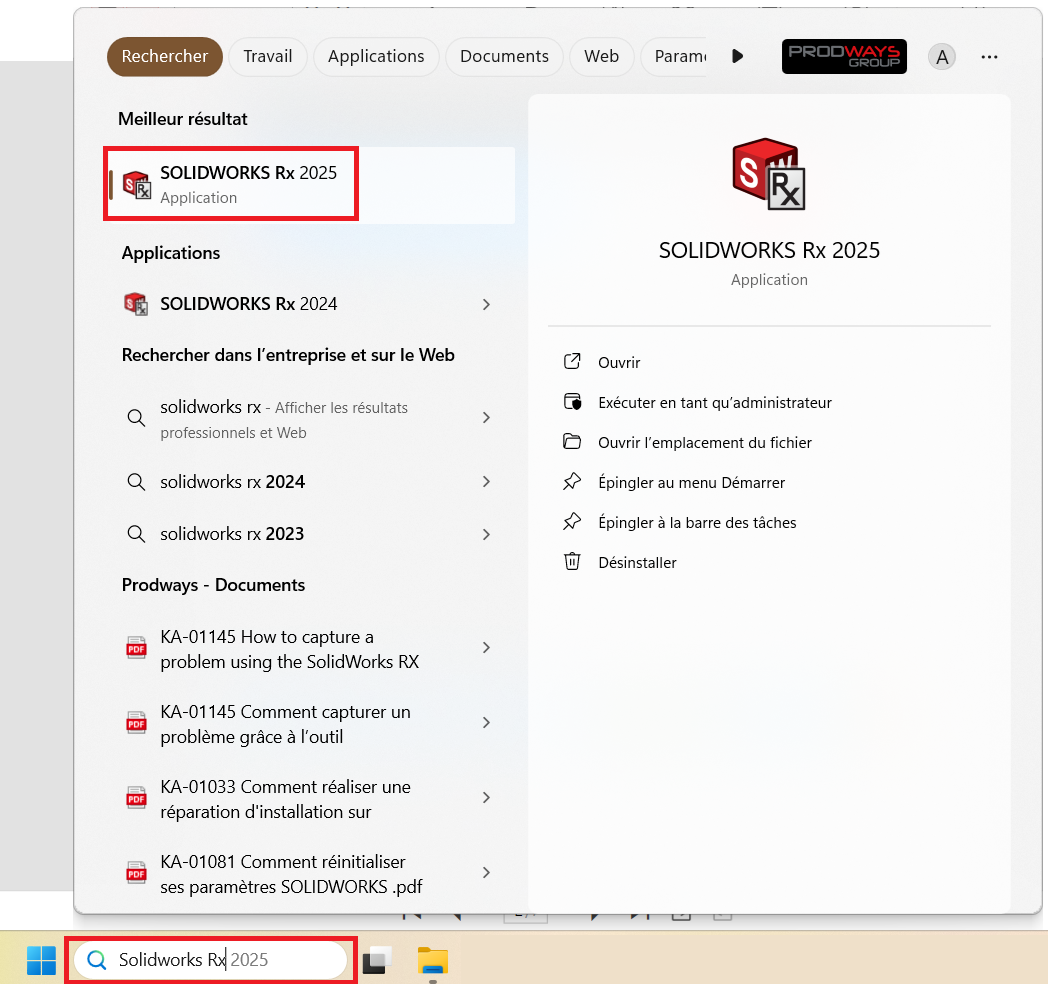Image resolution: width=1048 pixels, height=984 pixels.
Task: Choose Ouvrir action
Action: coord(769,362)
